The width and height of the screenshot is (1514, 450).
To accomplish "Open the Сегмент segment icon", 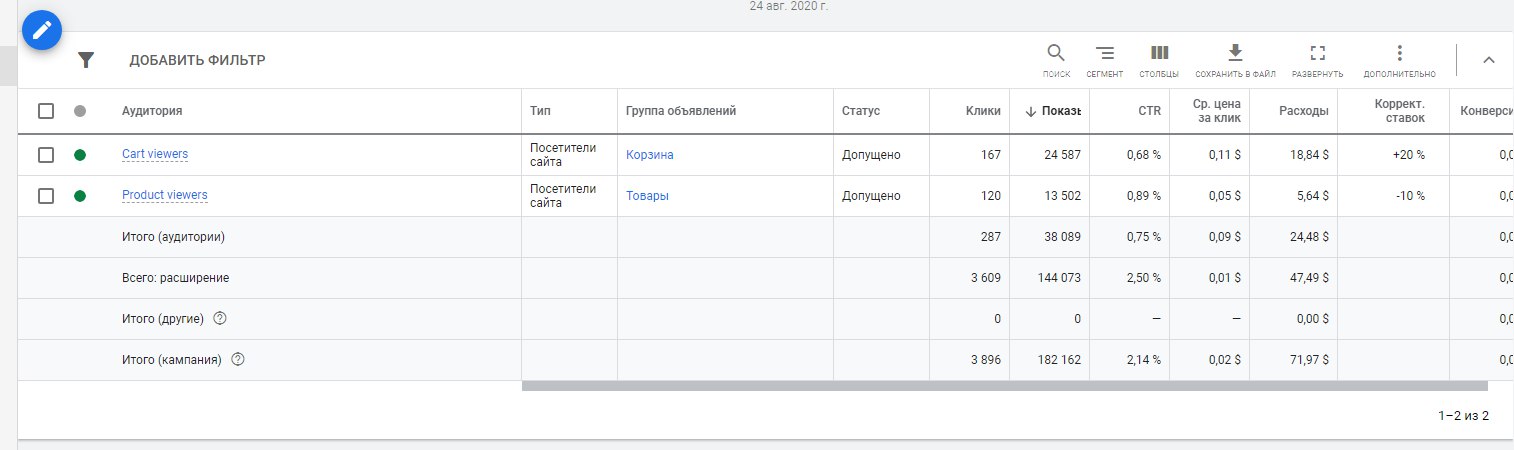I will [1105, 54].
